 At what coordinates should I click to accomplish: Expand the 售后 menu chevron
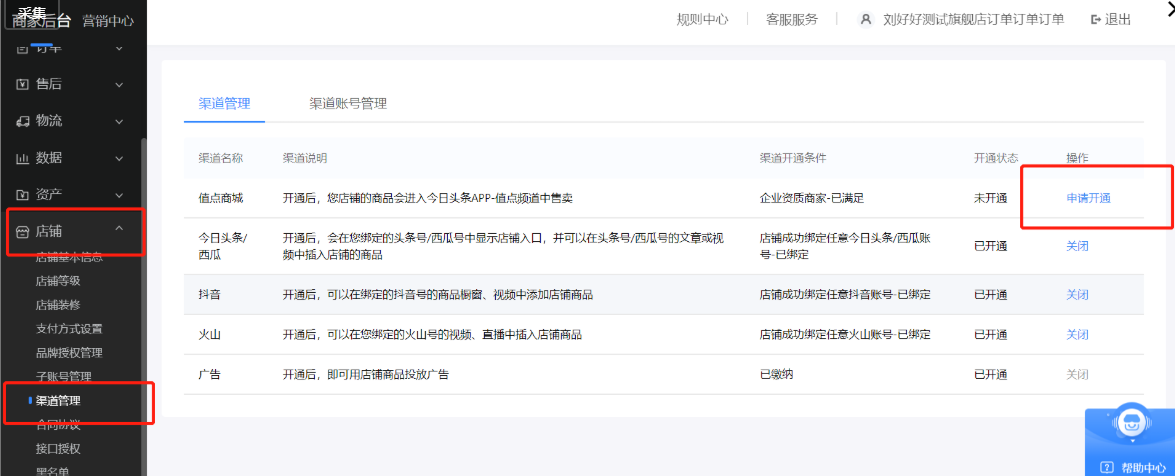tap(119, 85)
